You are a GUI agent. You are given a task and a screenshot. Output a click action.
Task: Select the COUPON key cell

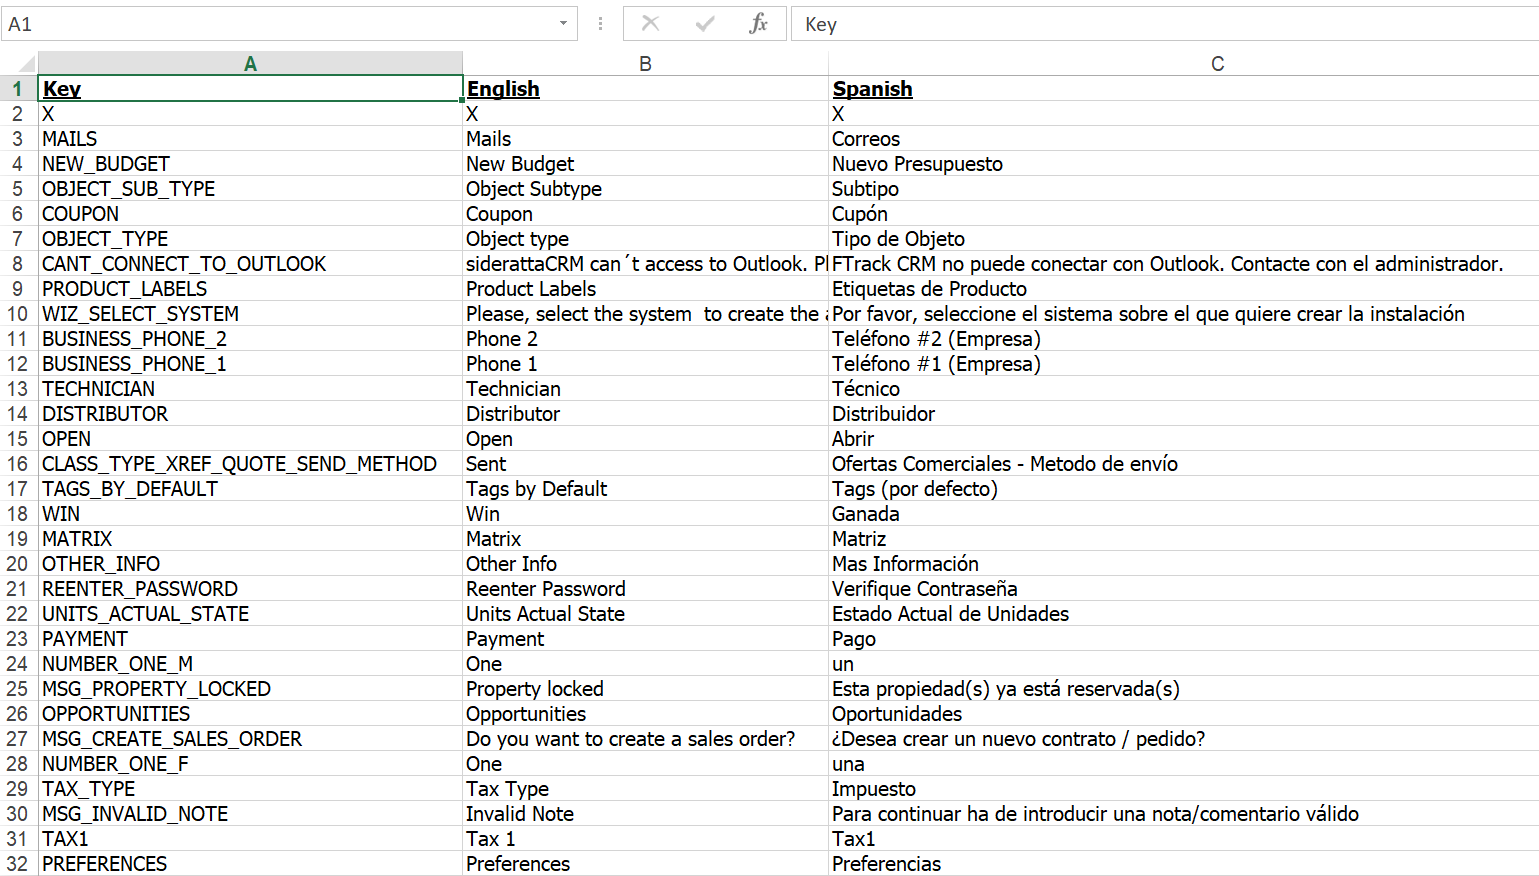click(x=250, y=214)
